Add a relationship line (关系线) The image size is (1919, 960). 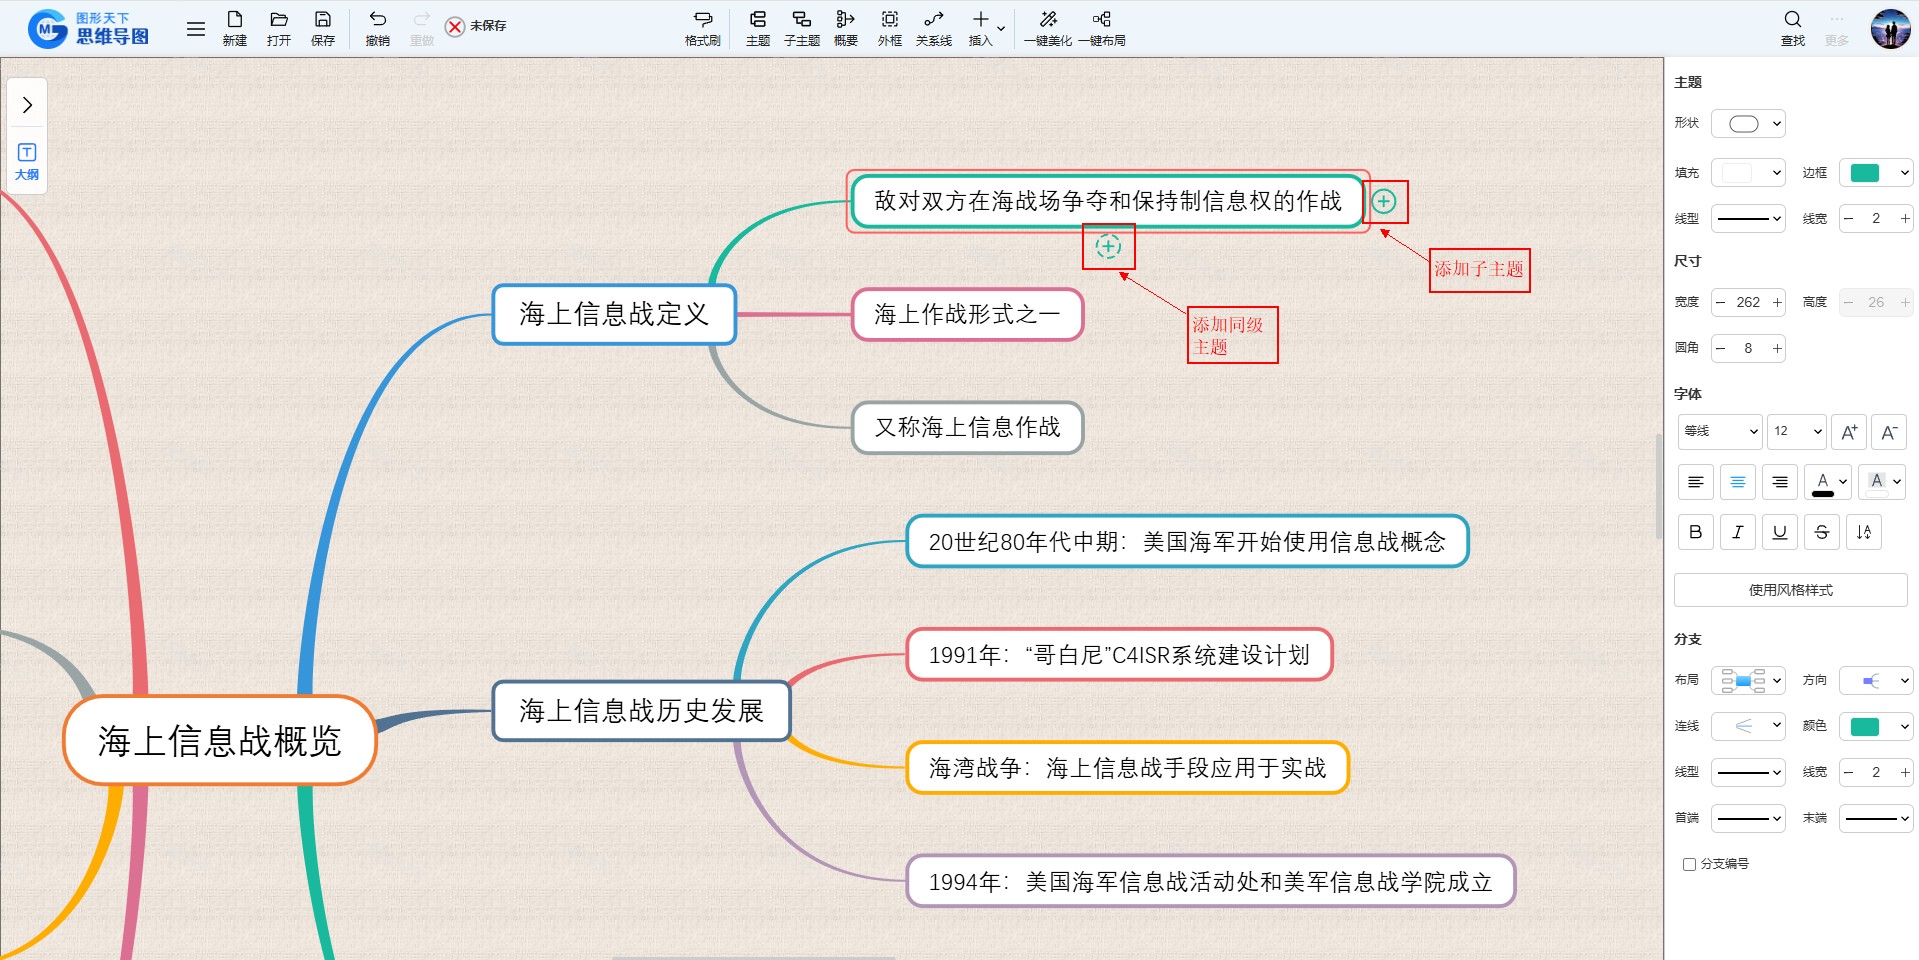point(933,27)
